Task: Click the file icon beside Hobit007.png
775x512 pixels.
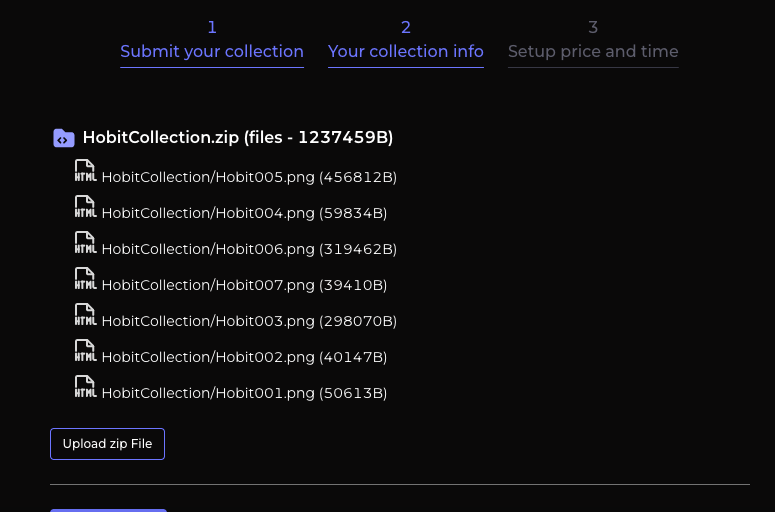Action: [85, 280]
